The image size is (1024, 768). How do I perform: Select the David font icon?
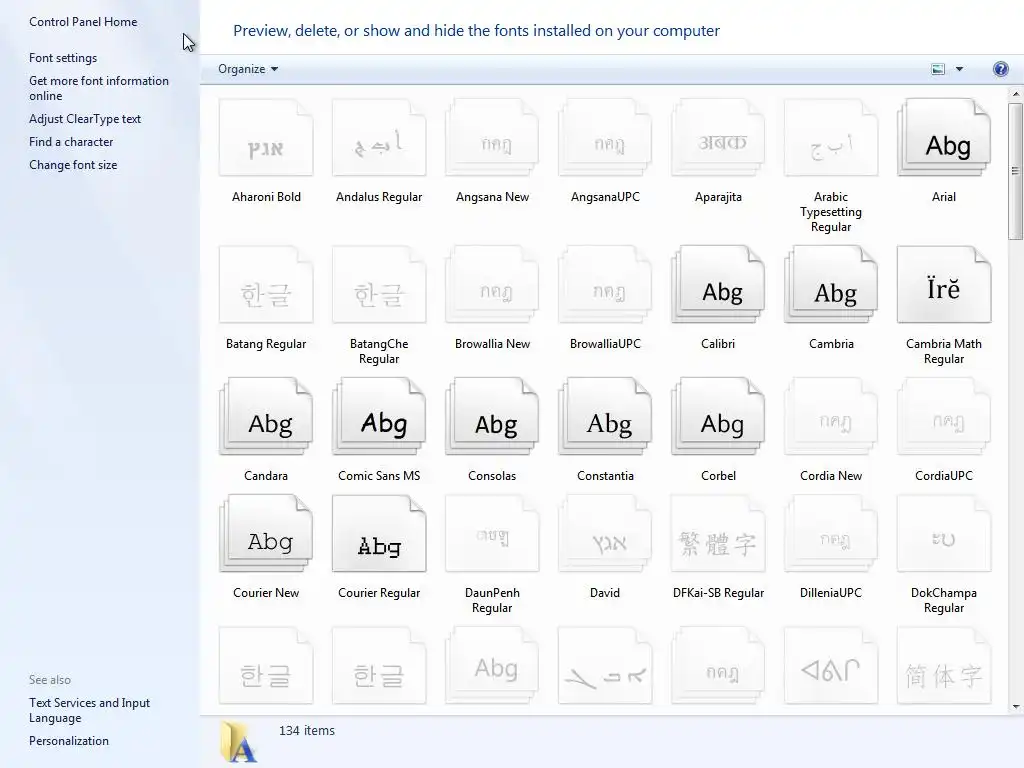pyautogui.click(x=605, y=534)
